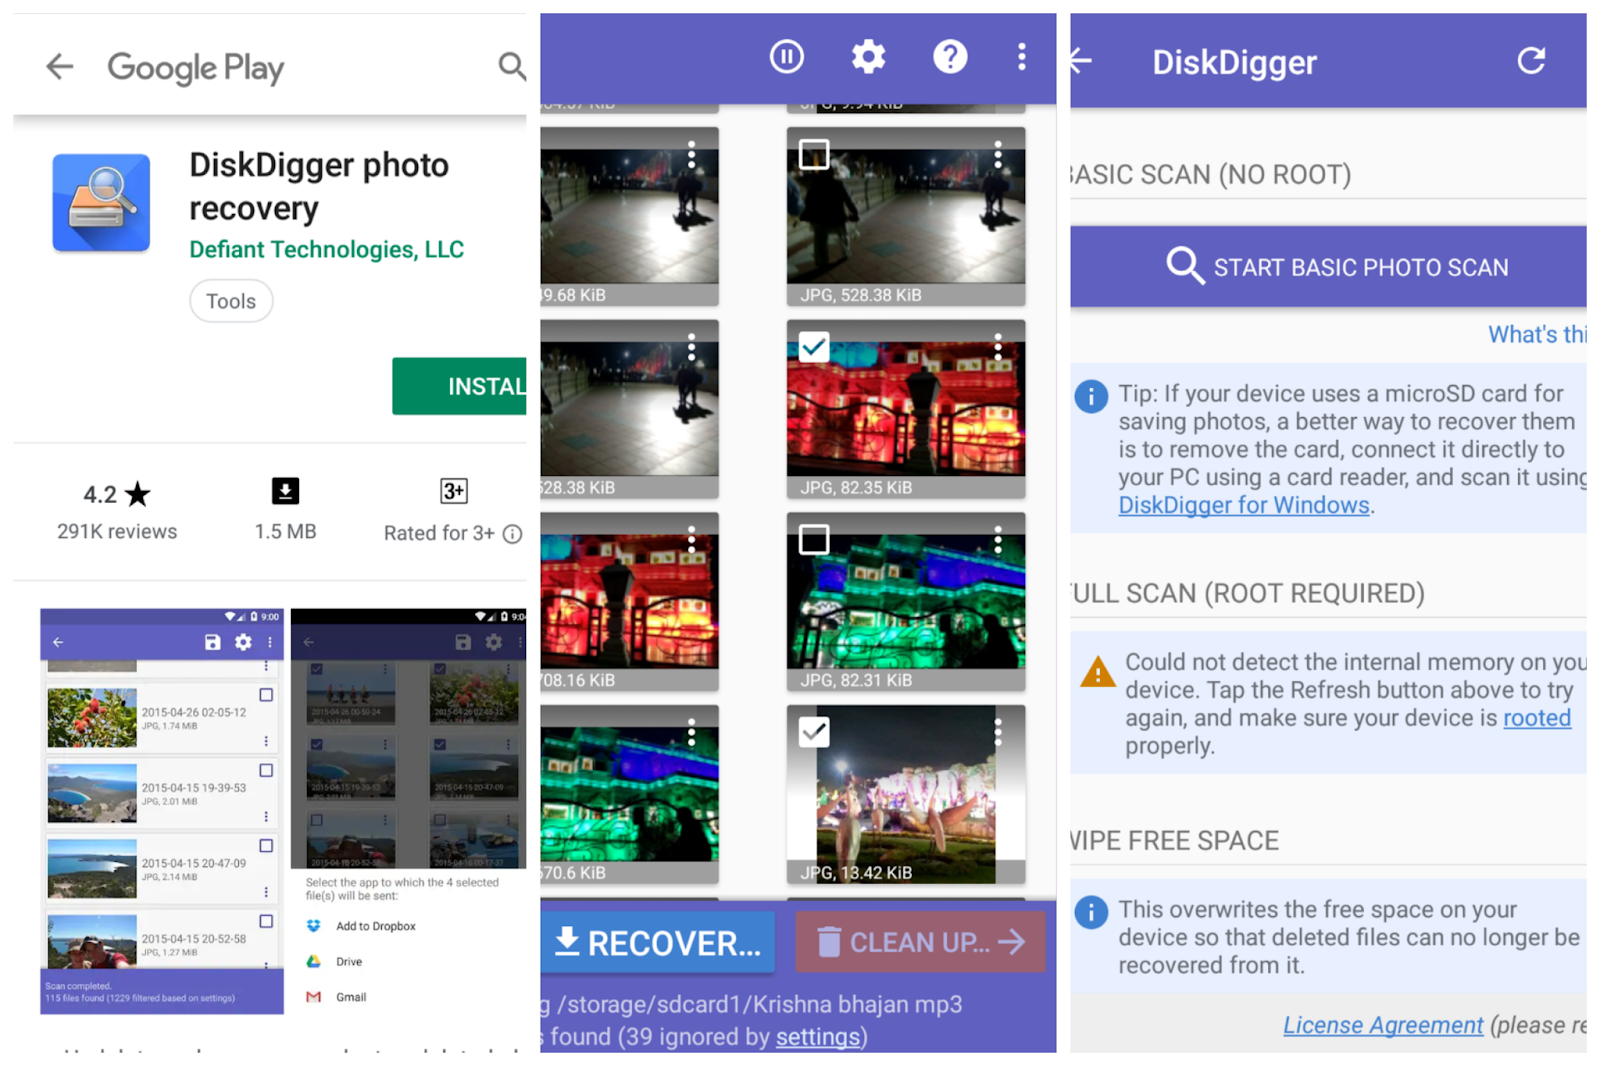
Task: Tap the CLEAN UP... button
Action: point(920,942)
